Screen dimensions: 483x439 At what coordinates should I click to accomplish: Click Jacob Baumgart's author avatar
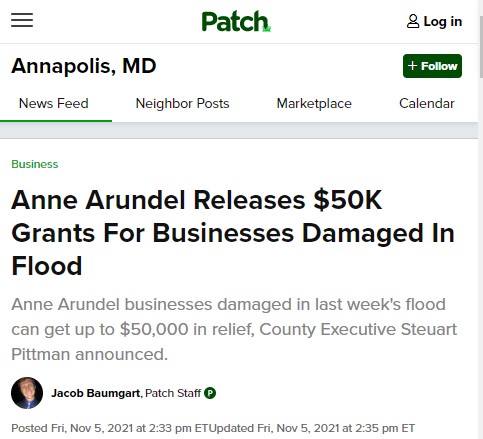[x=27, y=393]
